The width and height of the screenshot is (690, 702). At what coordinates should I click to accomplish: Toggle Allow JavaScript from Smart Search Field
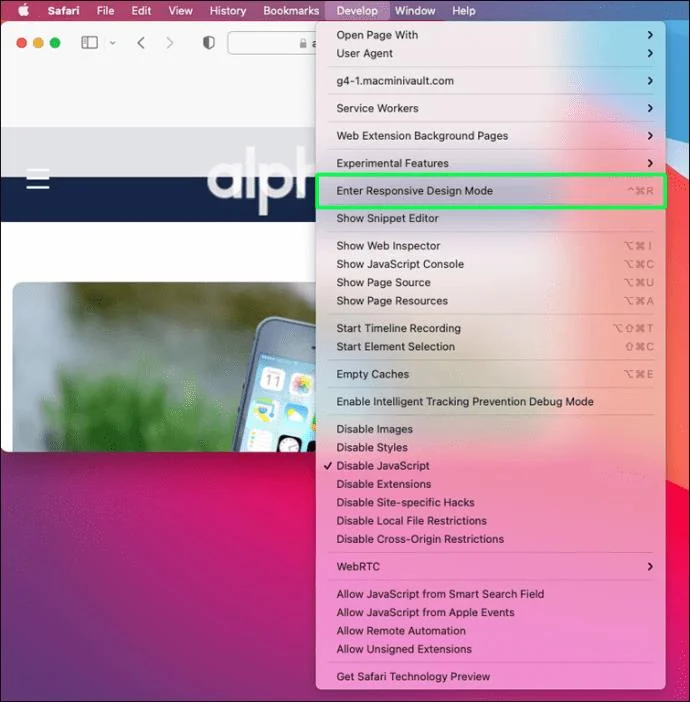click(x=490, y=594)
